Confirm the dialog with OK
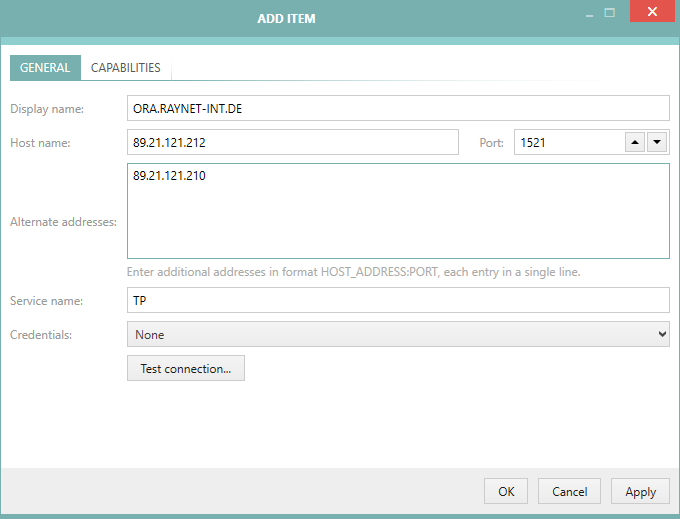Viewport: 680px width, 519px height. pyautogui.click(x=506, y=491)
